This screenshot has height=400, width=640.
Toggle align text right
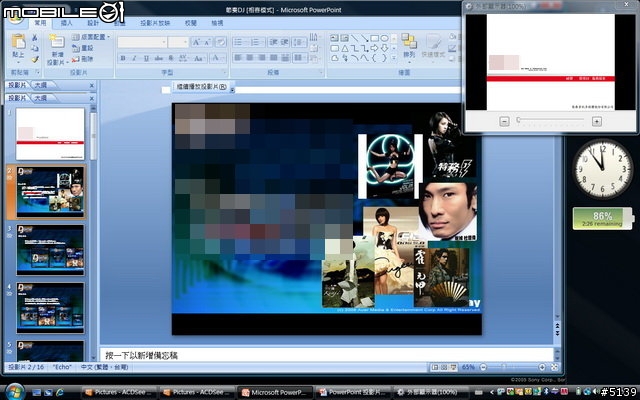(x=262, y=58)
